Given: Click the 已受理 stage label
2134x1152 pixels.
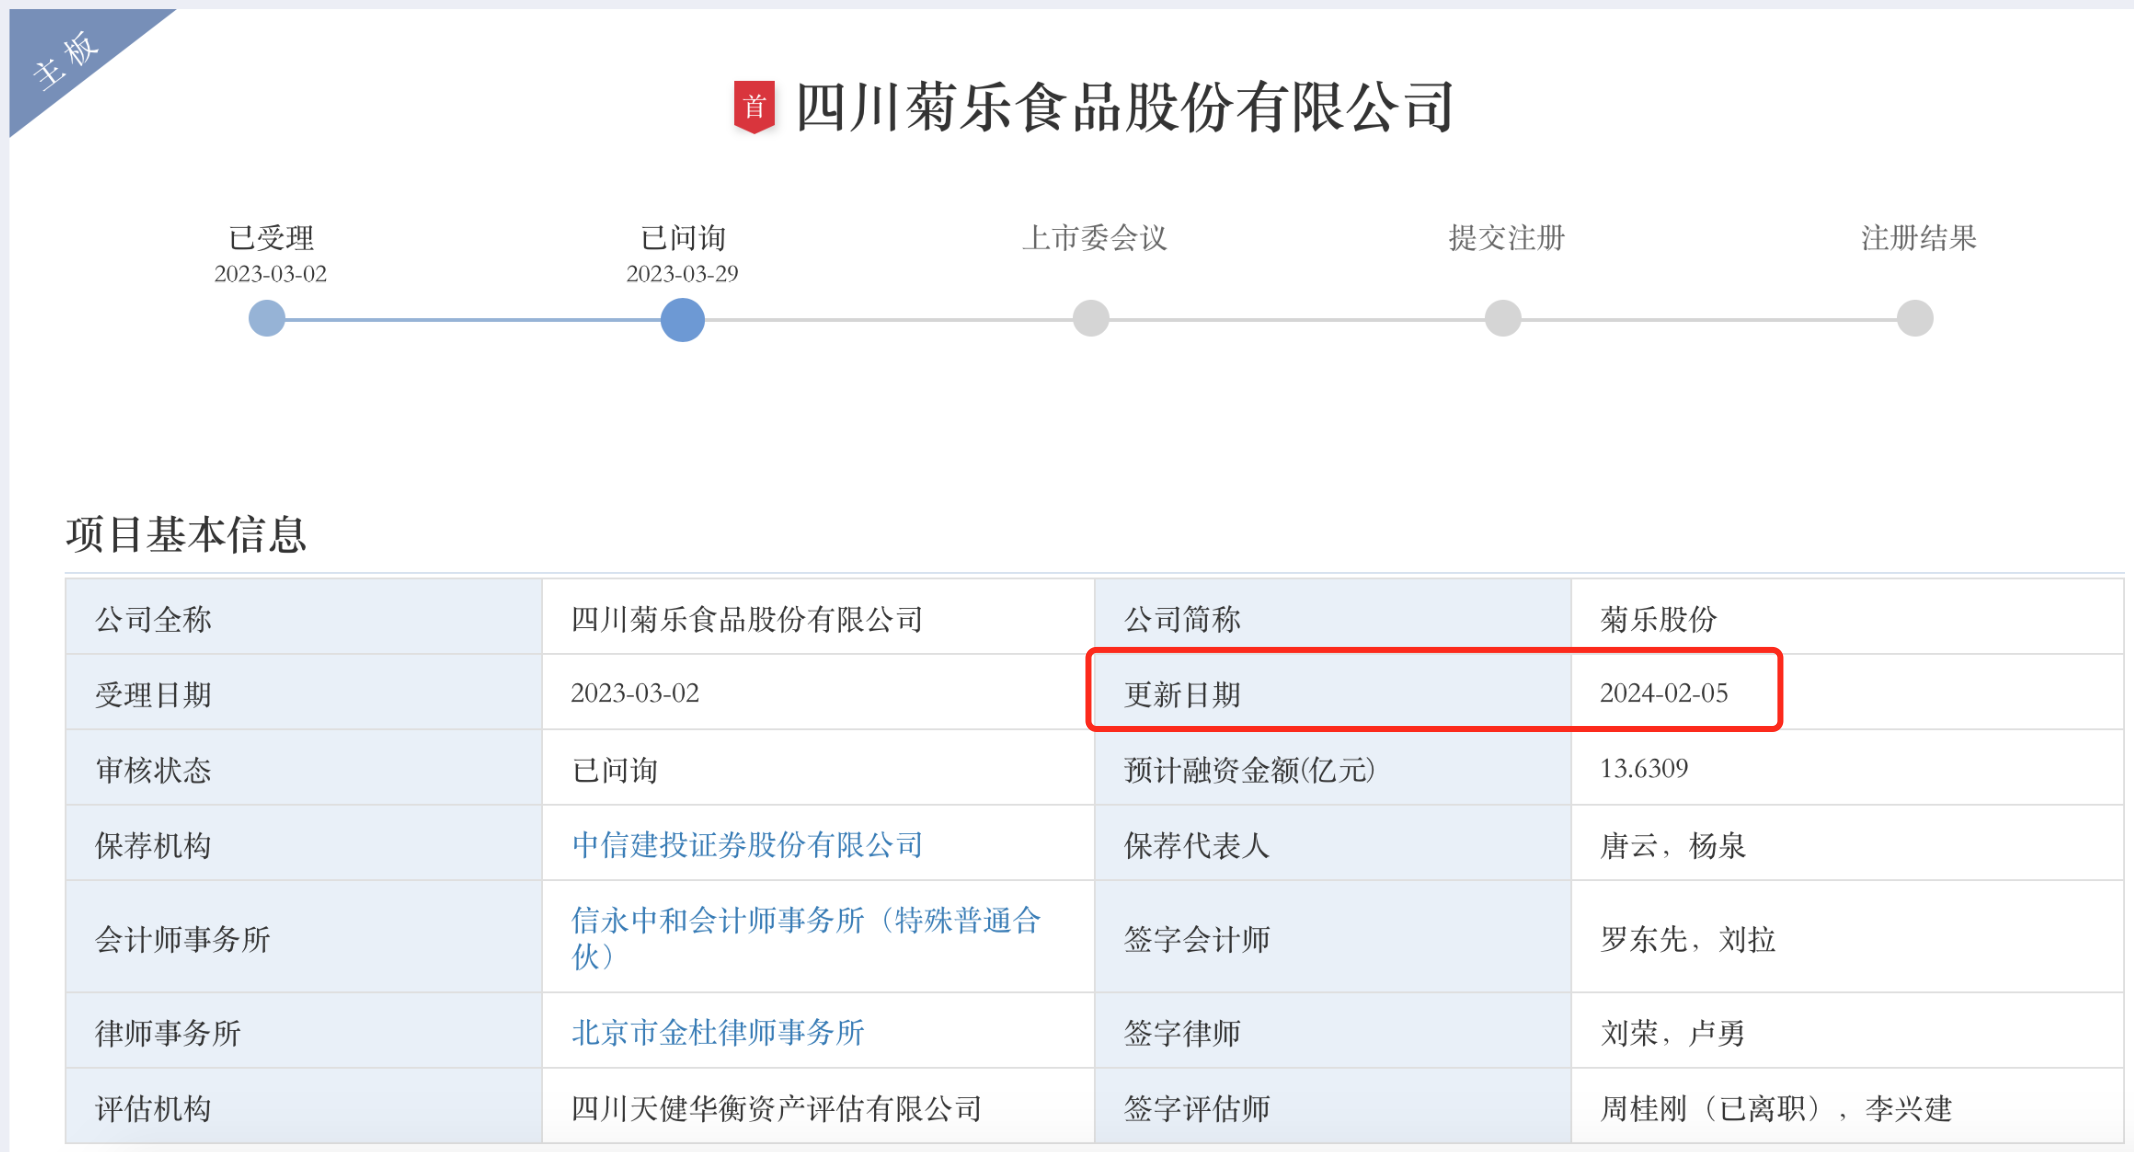Looking at the screenshot, I should (271, 238).
